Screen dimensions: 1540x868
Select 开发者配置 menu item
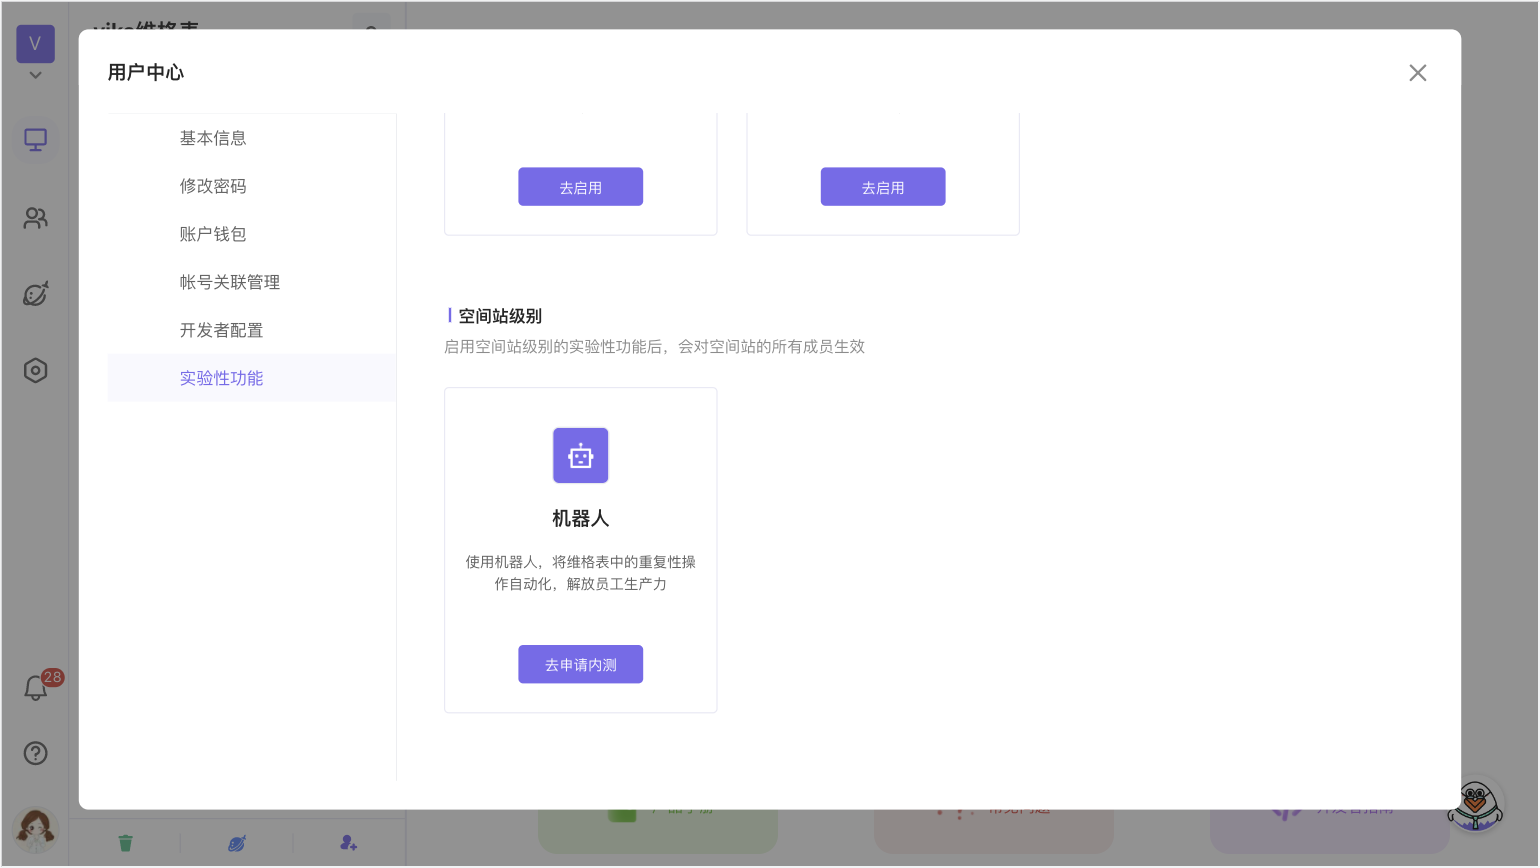pos(221,330)
